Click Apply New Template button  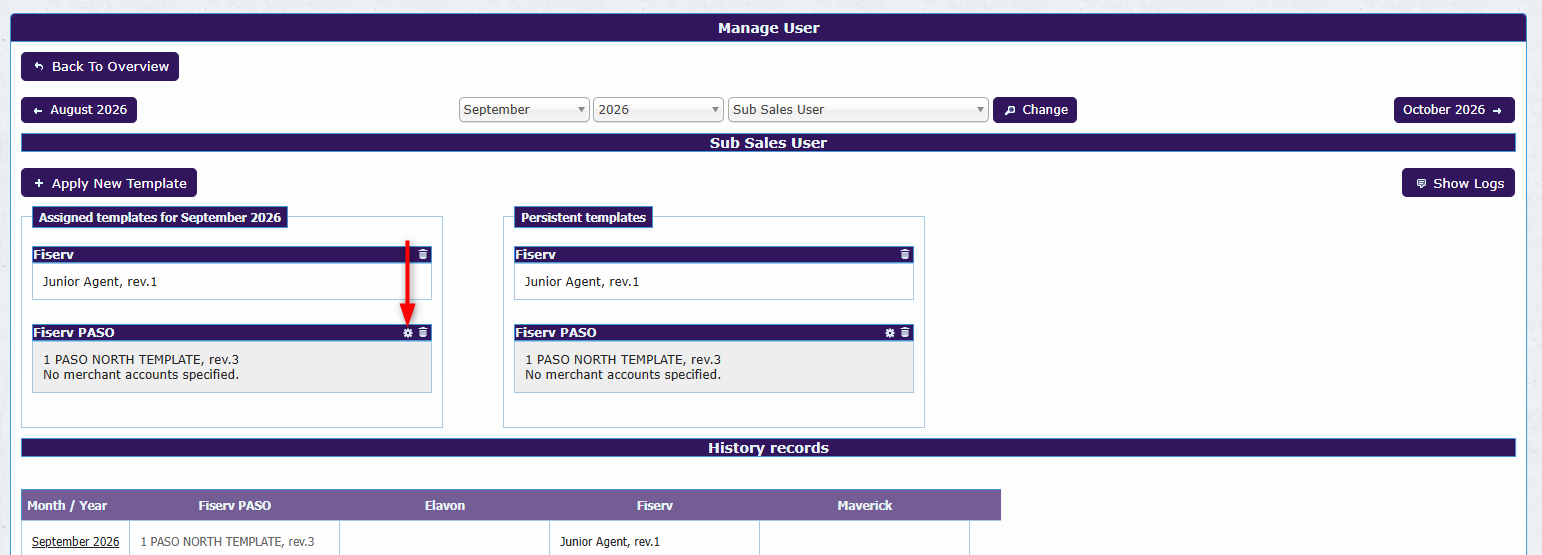109,183
